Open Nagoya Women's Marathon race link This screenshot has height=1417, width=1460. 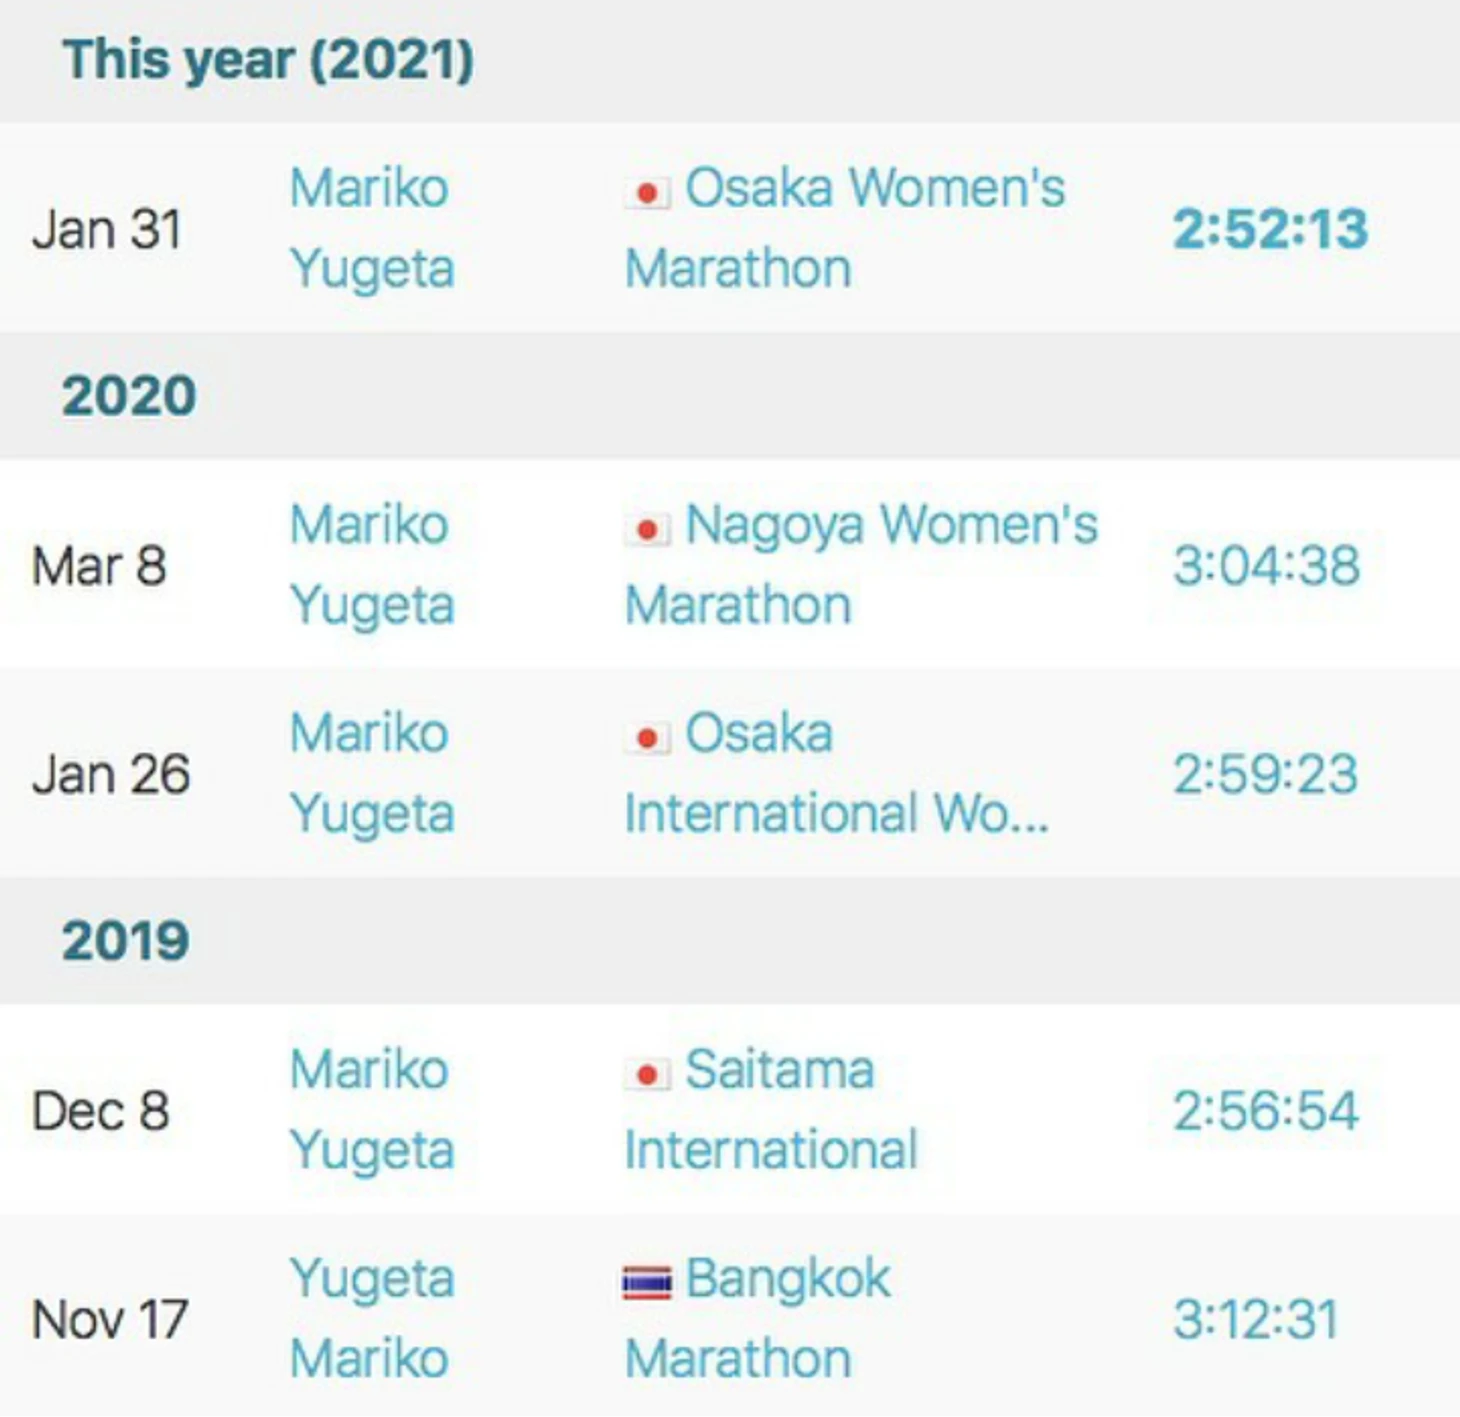point(861,565)
